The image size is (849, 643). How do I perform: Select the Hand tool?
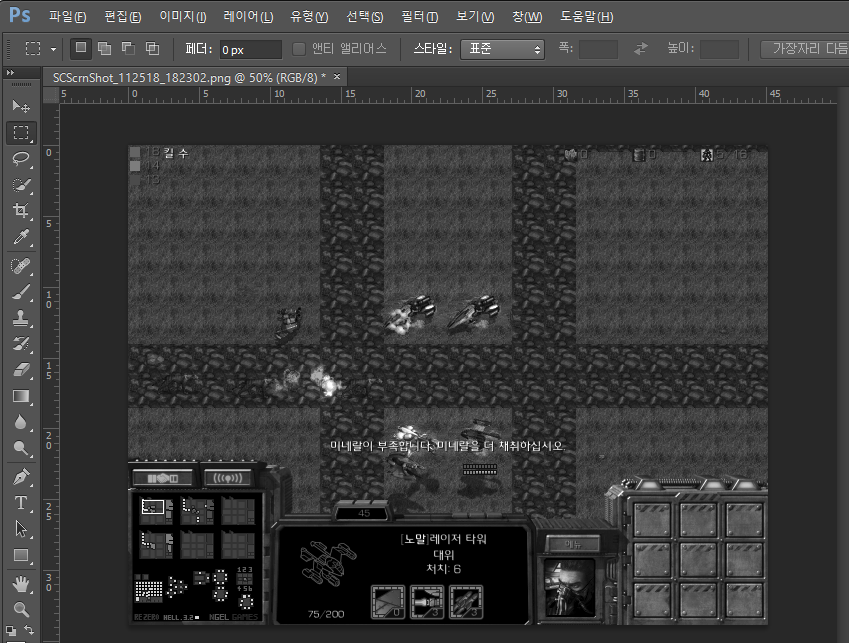coord(21,584)
